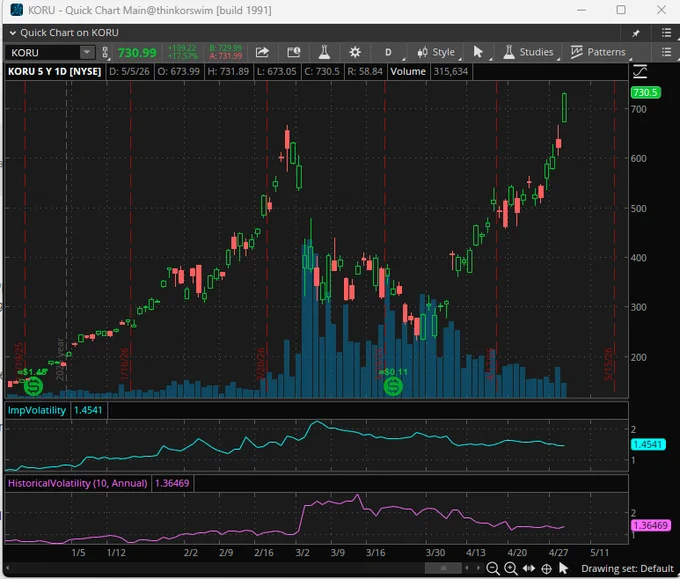Viewport: 680px width, 579px height.
Task: Click the horizontal scrollbar thumb
Action: pyautogui.click(x=443, y=568)
